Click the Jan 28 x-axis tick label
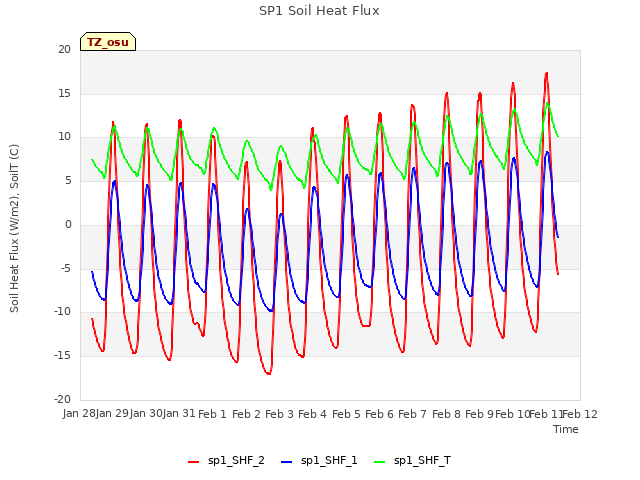 coord(79,414)
